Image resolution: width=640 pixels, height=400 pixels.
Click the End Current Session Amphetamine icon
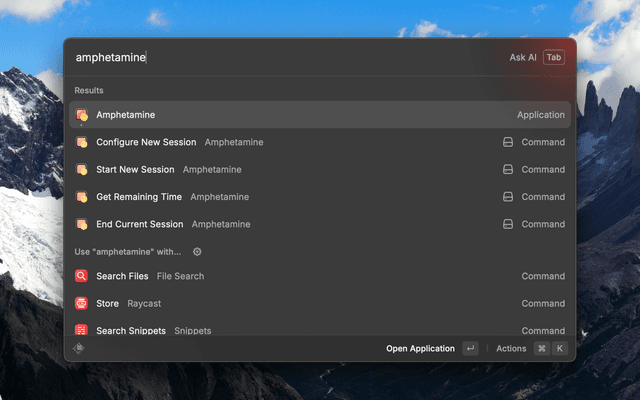(x=82, y=224)
